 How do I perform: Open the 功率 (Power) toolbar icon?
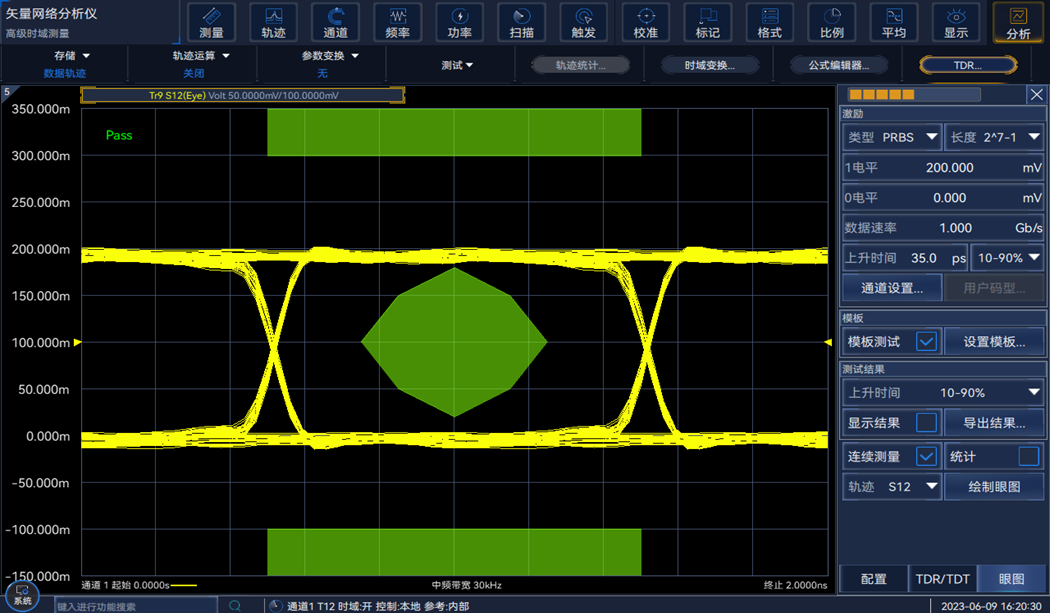pyautogui.click(x=459, y=22)
